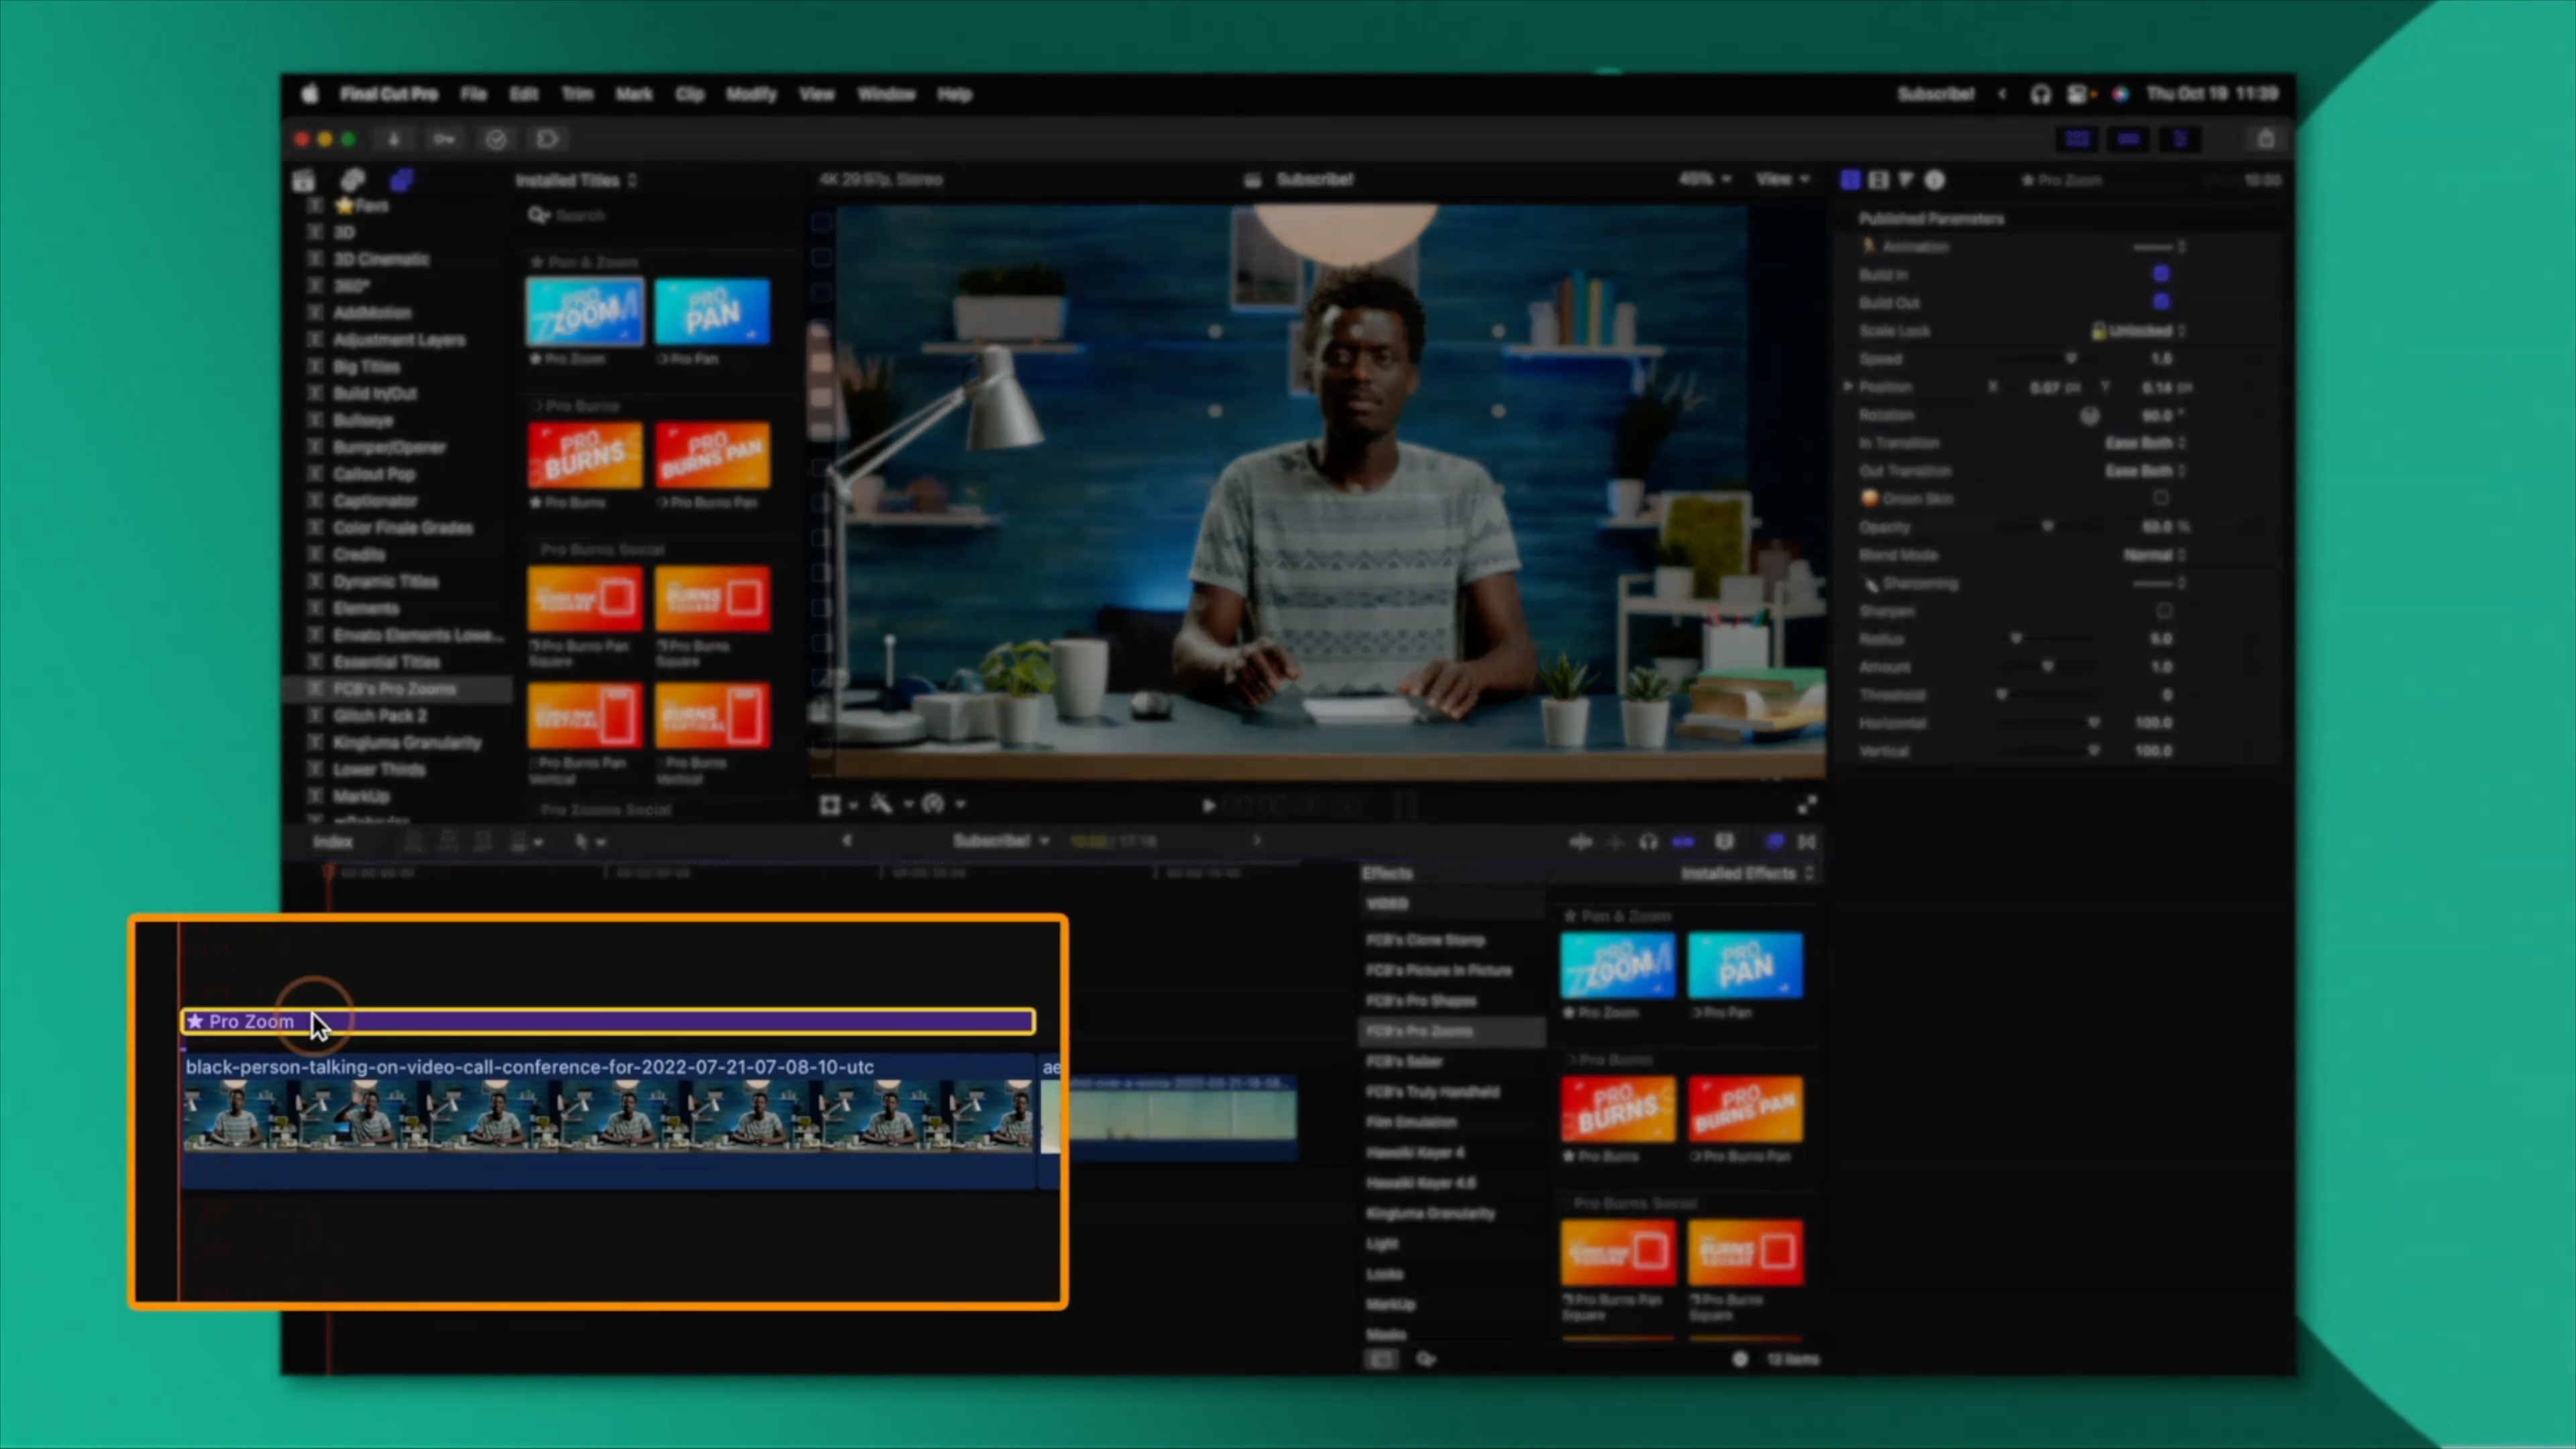
Task: Click the extensions tag icon in toolbar
Action: tap(547, 139)
